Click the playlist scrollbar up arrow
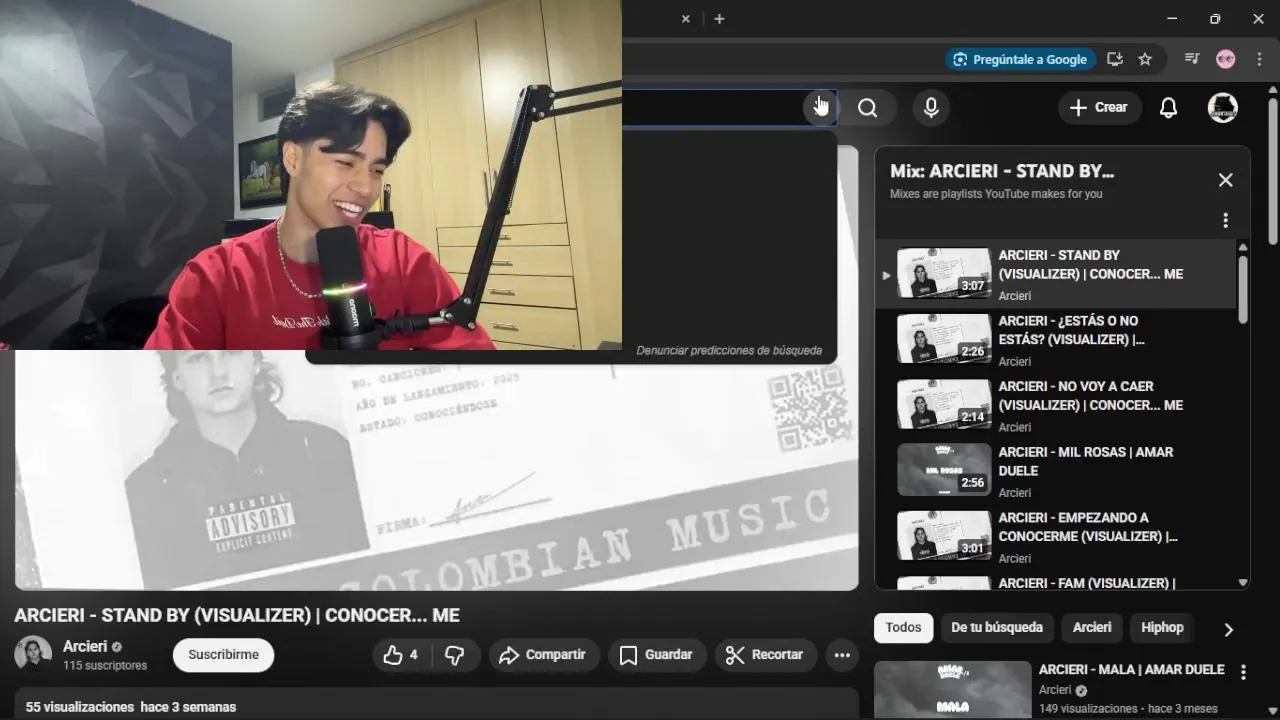The height and width of the screenshot is (720, 1280). tap(1243, 247)
